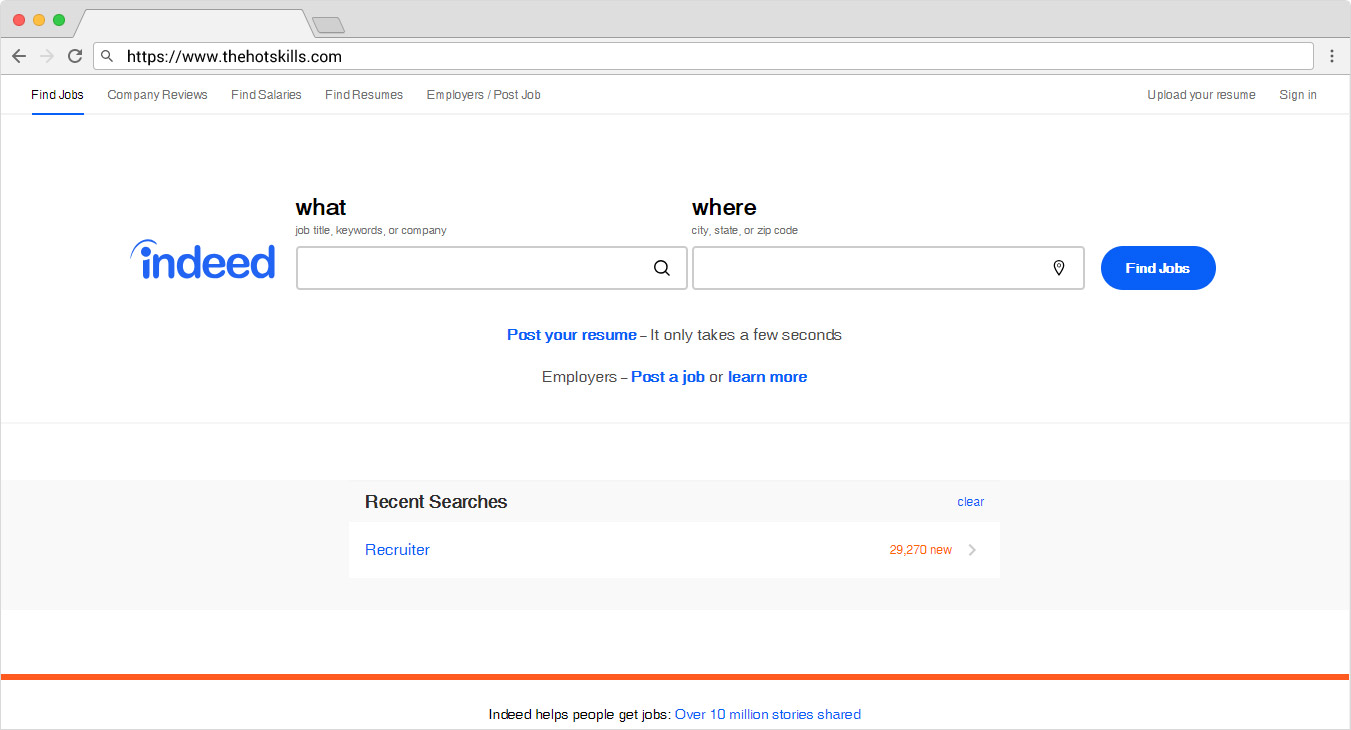
Task: Click the Recent Searches heading
Action: point(436,502)
